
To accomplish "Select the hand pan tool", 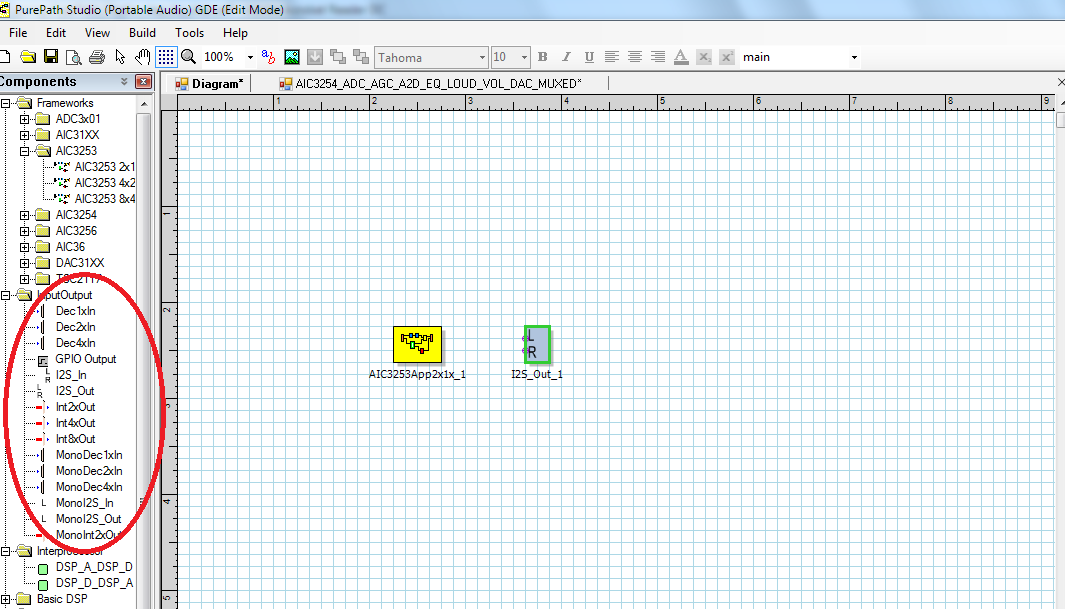I will 143,57.
